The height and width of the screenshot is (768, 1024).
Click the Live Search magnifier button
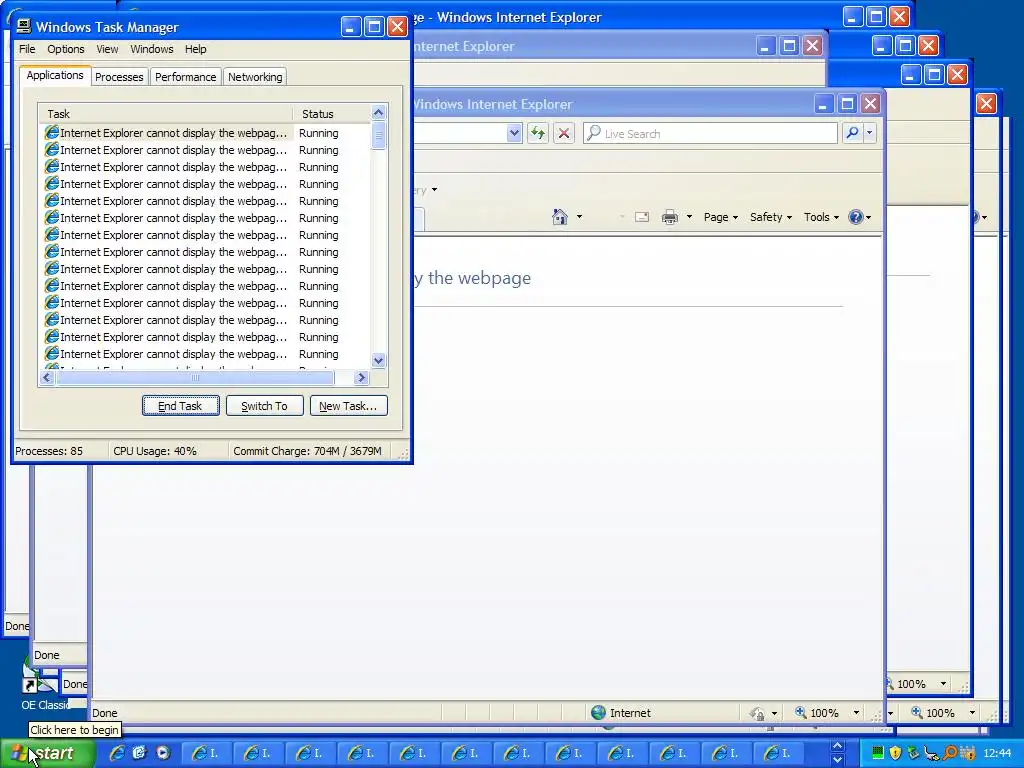point(852,133)
